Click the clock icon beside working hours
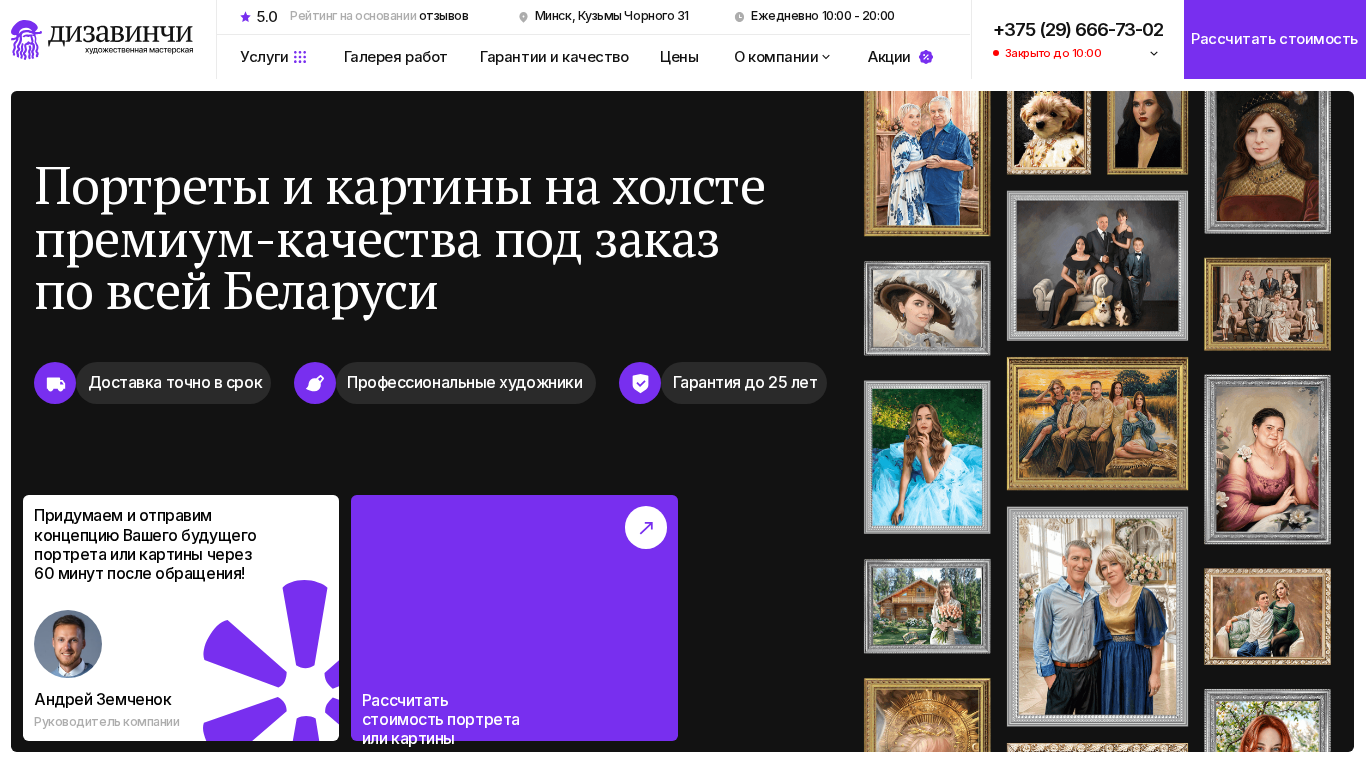 pyautogui.click(x=739, y=17)
